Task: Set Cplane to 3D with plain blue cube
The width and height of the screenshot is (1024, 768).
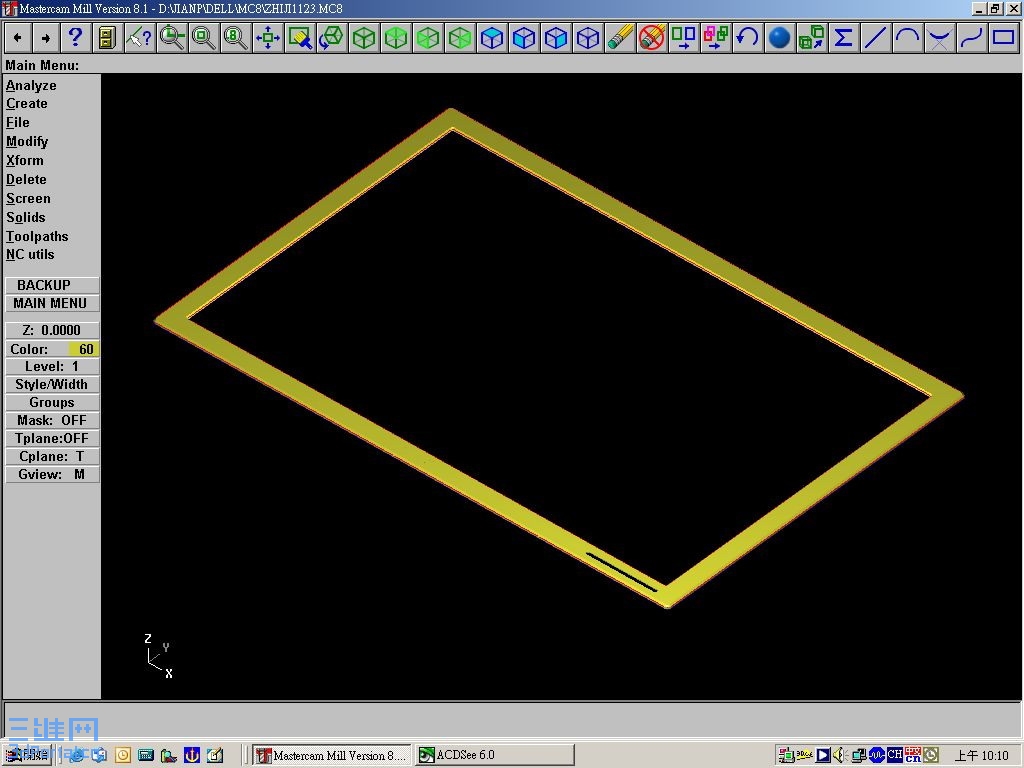Action: (x=588, y=38)
